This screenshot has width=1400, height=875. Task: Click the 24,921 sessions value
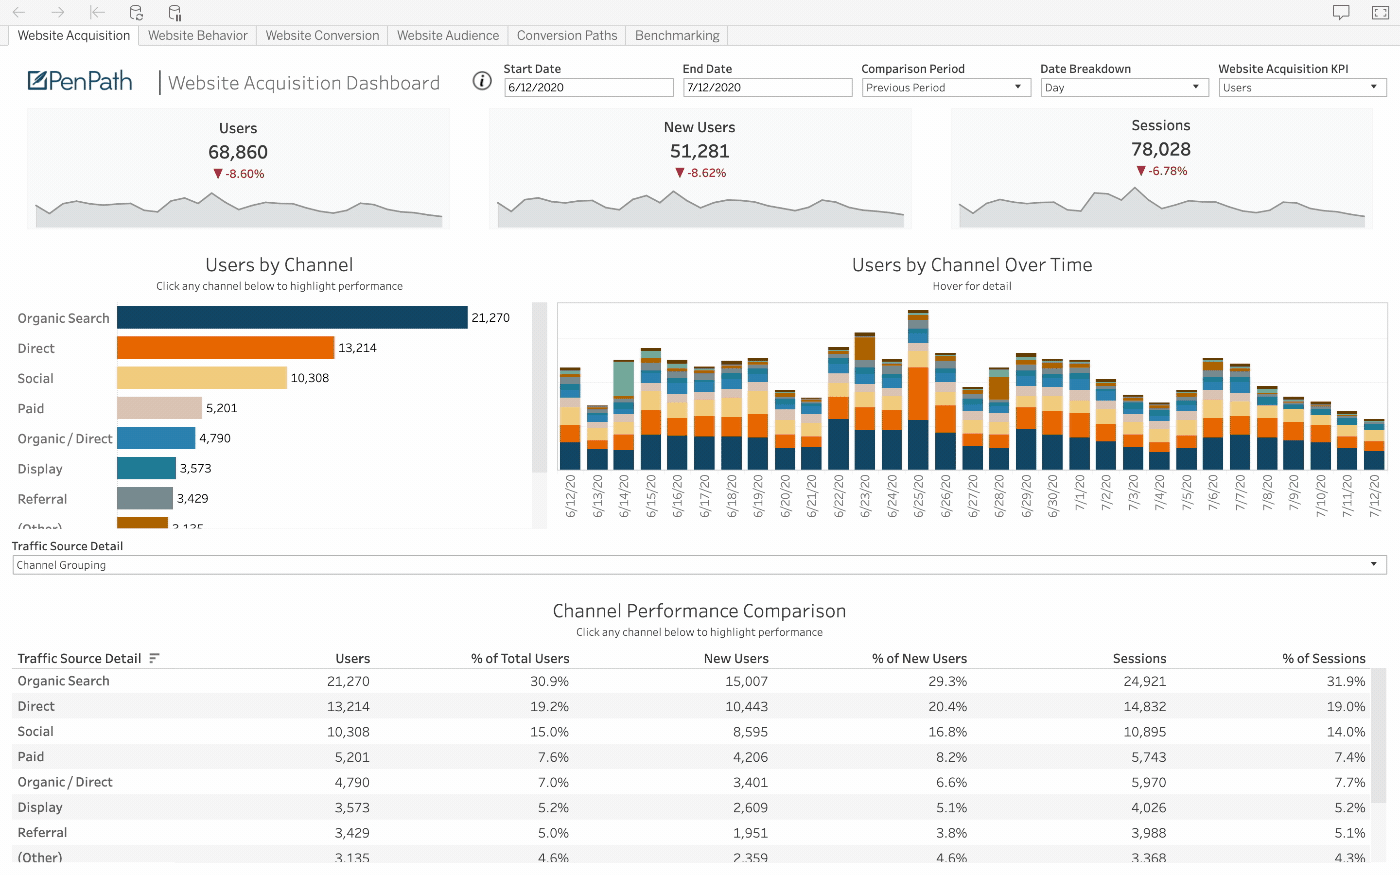point(1144,681)
